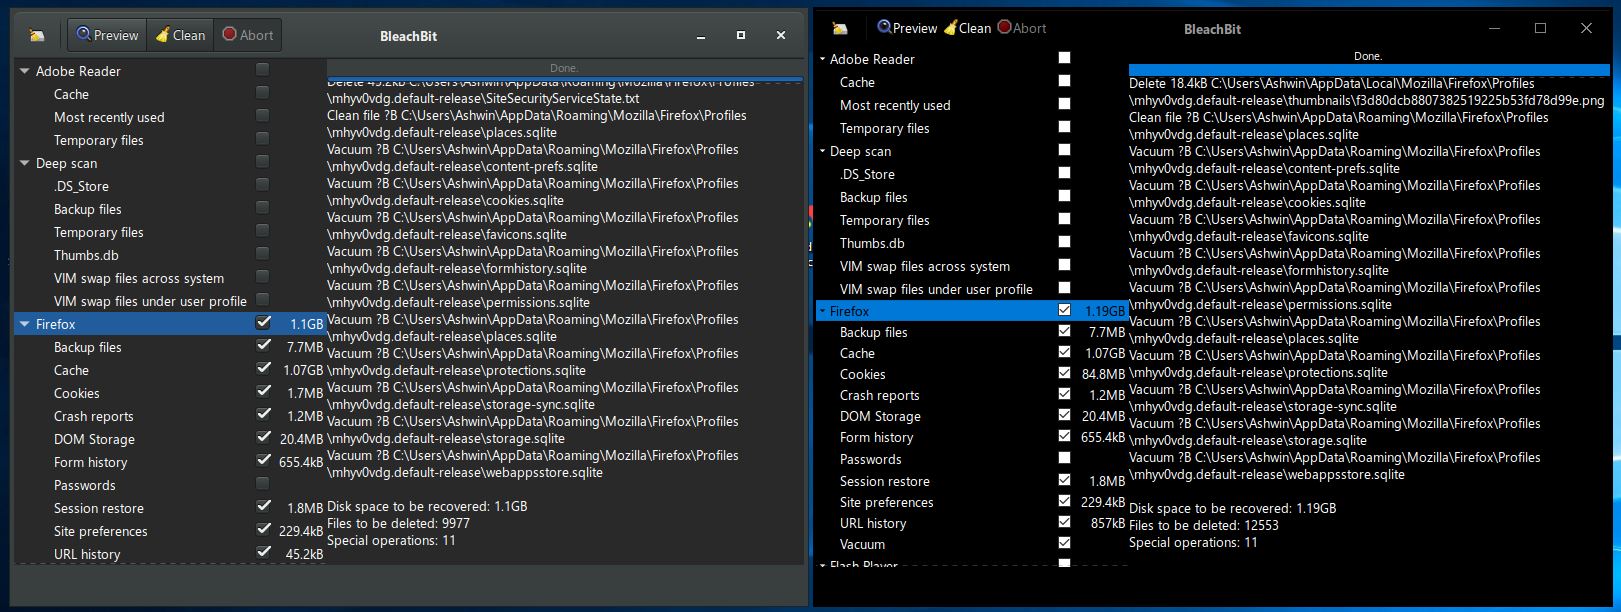The height and width of the screenshot is (612, 1621).
Task: Select the Site preferences item in the black-themed window
Action: [x=886, y=502]
